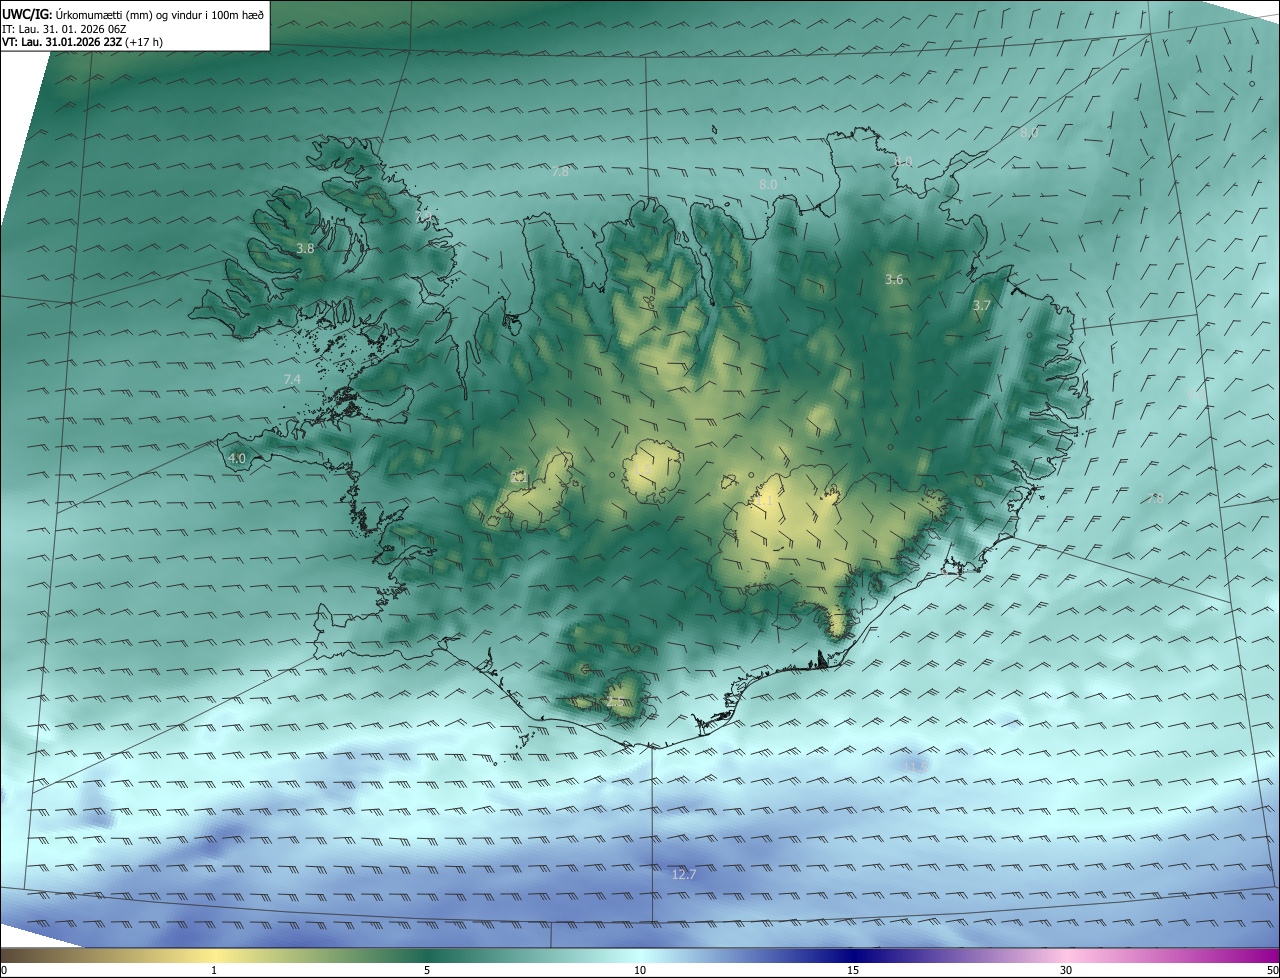Click the color scale label '30'

pos(1066,970)
